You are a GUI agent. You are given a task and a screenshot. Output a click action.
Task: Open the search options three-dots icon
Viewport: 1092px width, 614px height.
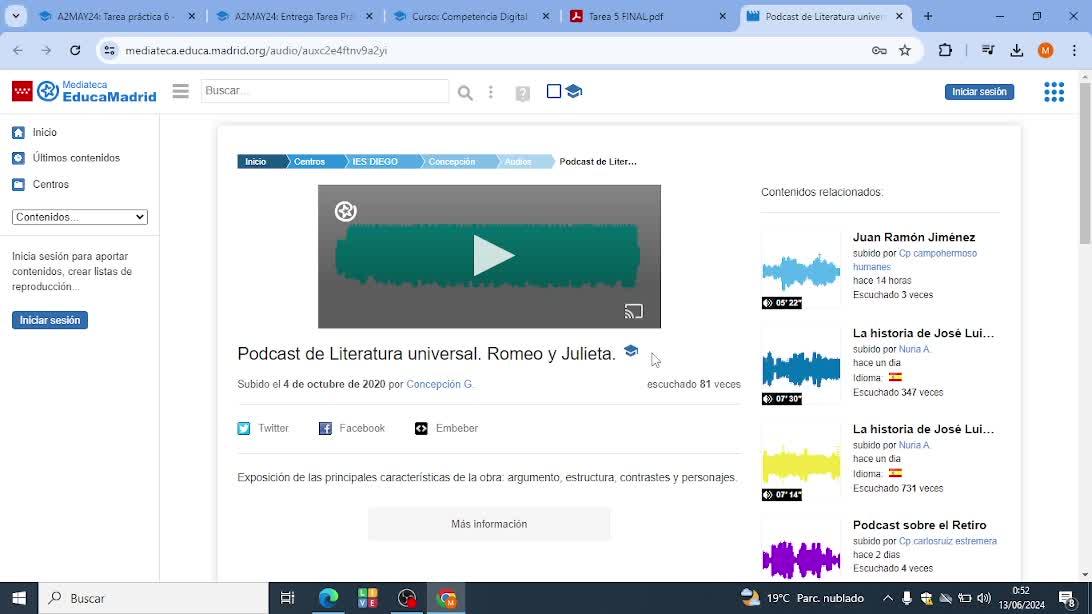tap(491, 92)
